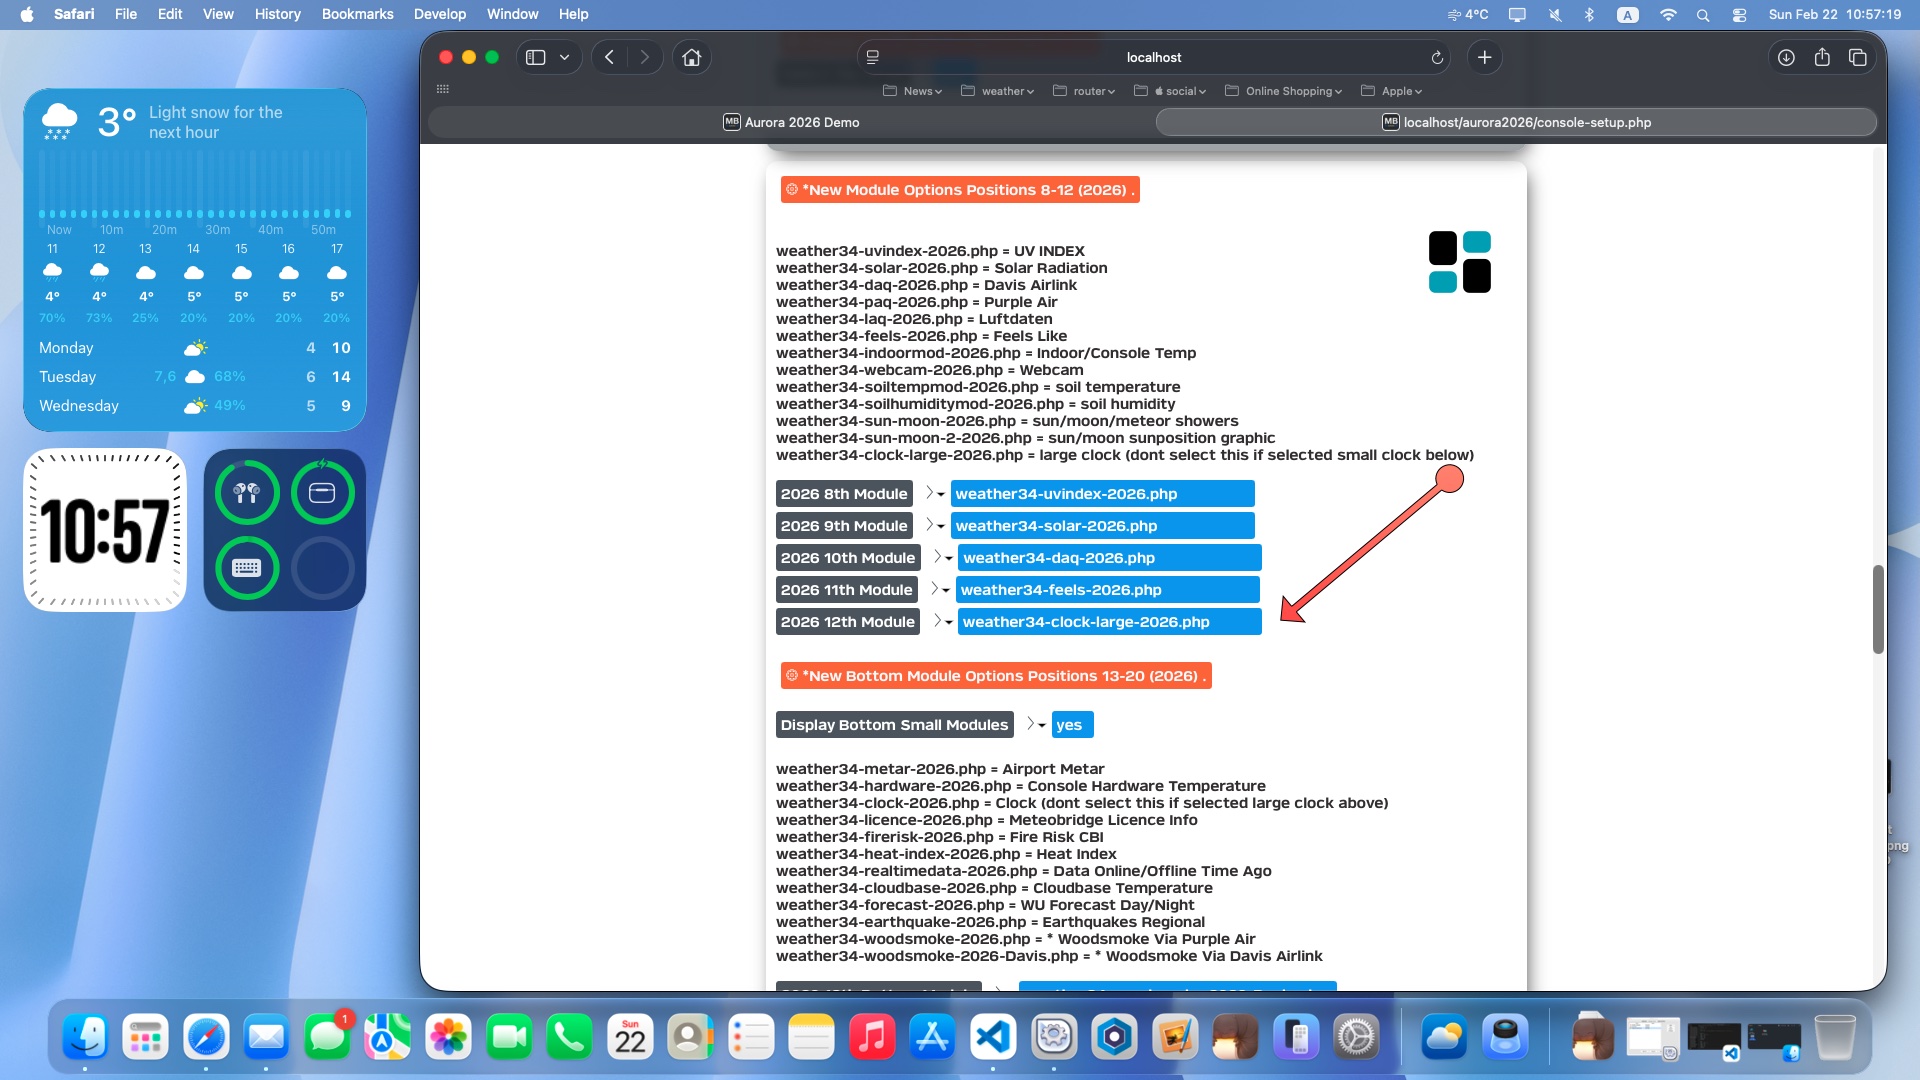Viewport: 1920px width, 1080px height.
Task: Open Display Bottom Small Modules yes dropdown
Action: 1071,725
